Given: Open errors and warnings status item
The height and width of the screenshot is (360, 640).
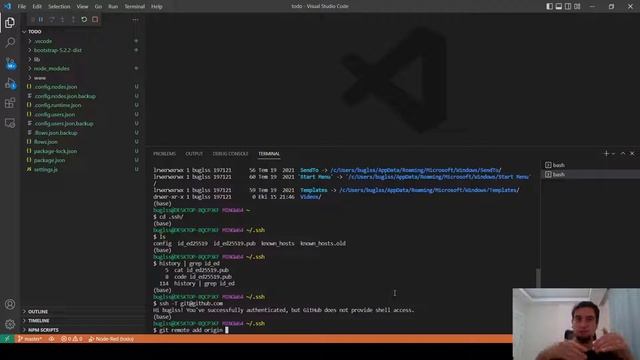Looking at the screenshot, I should [71, 339].
